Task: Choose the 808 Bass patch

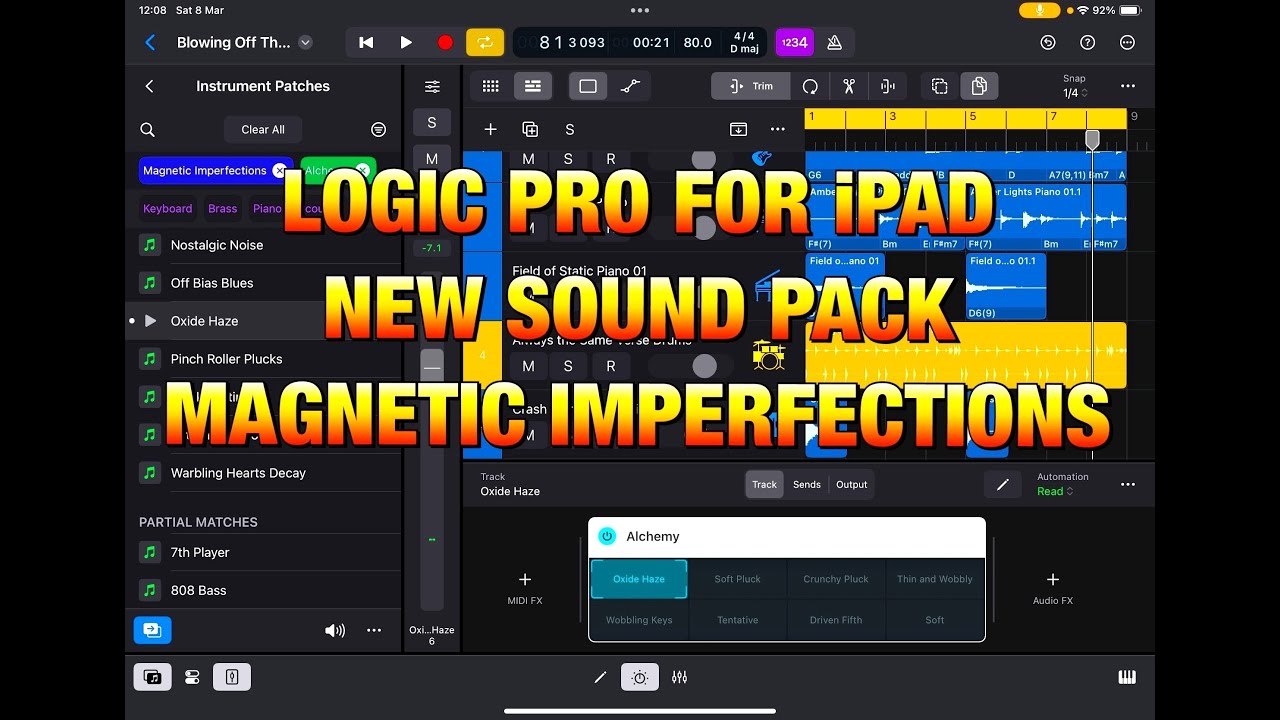Action: (263, 590)
